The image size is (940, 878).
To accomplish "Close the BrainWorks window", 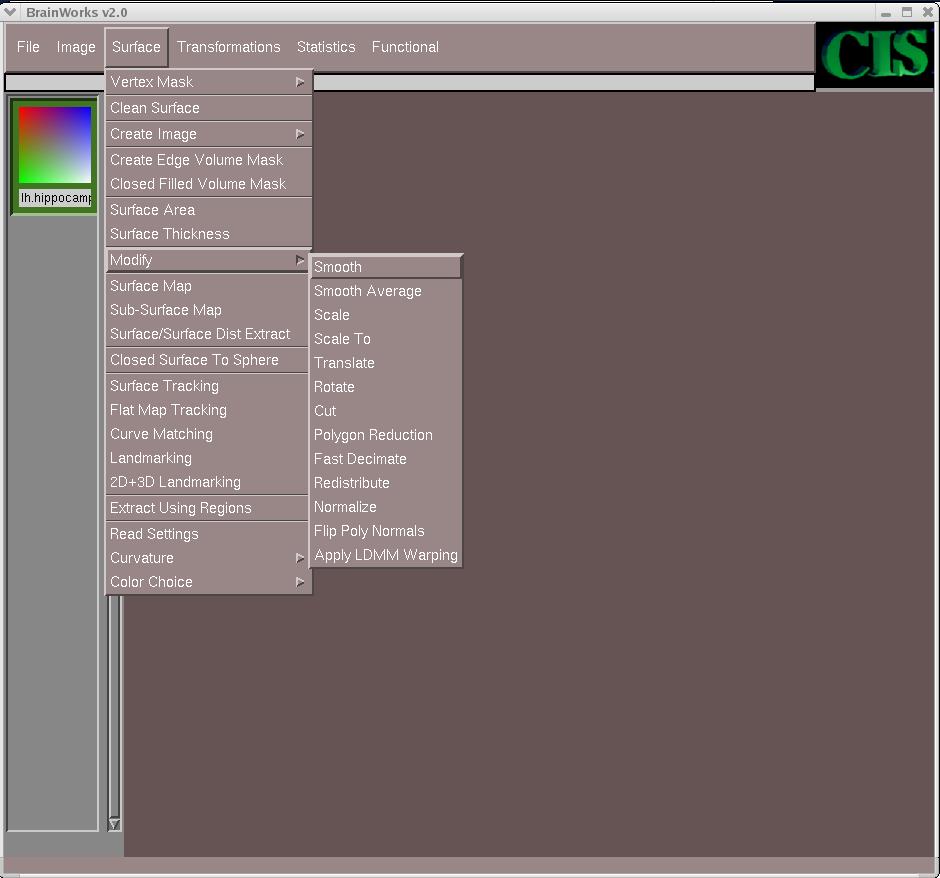I will pyautogui.click(x=927, y=12).
